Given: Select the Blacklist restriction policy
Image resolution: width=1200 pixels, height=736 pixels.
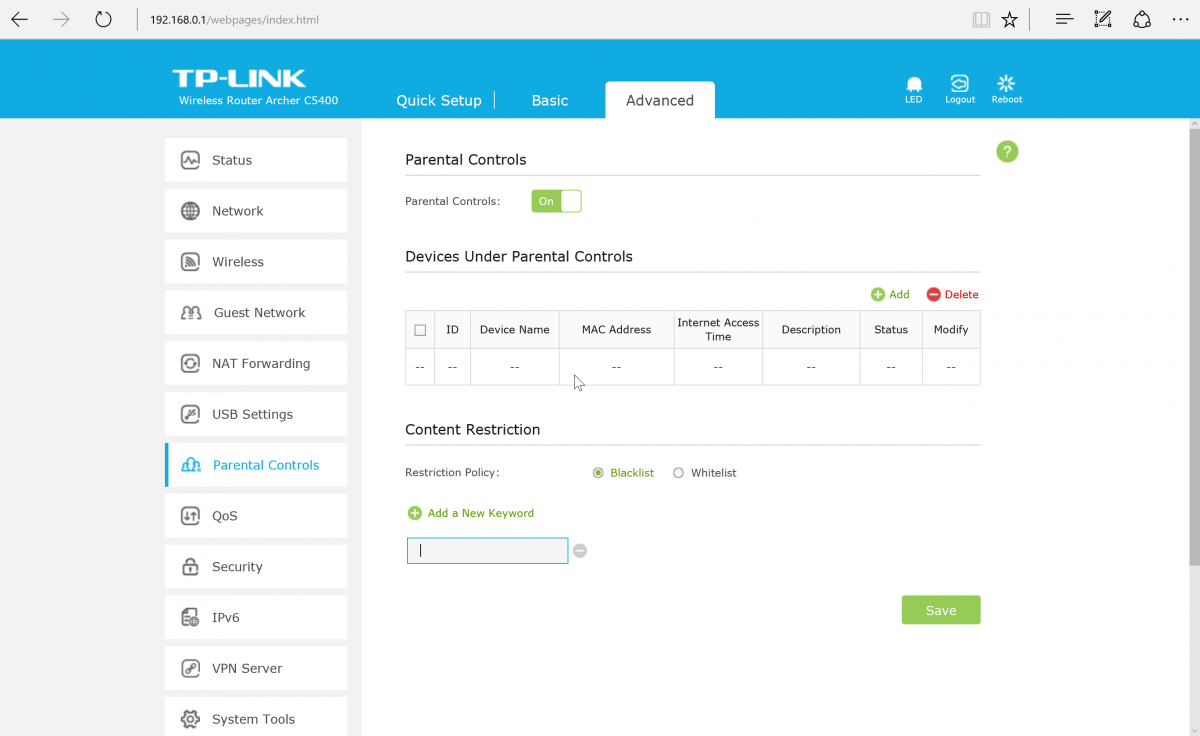Looking at the screenshot, I should 599,473.
